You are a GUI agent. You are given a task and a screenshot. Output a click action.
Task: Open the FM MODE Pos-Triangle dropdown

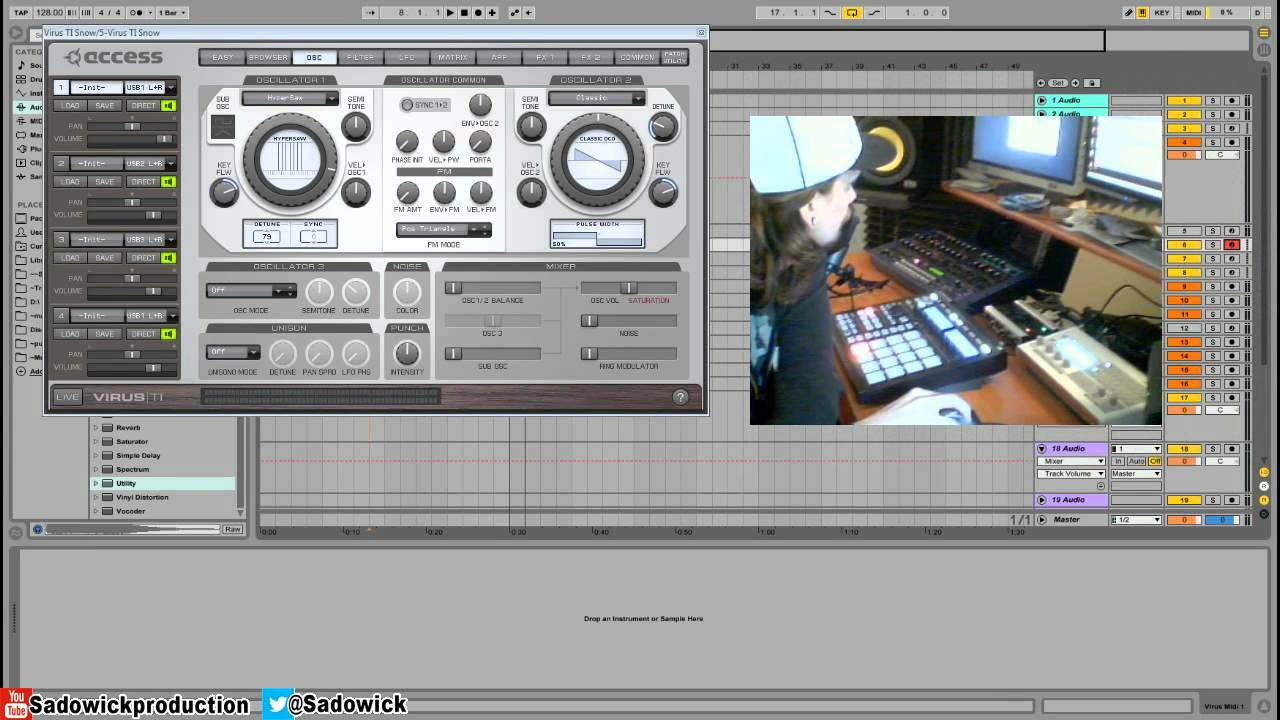pos(443,229)
